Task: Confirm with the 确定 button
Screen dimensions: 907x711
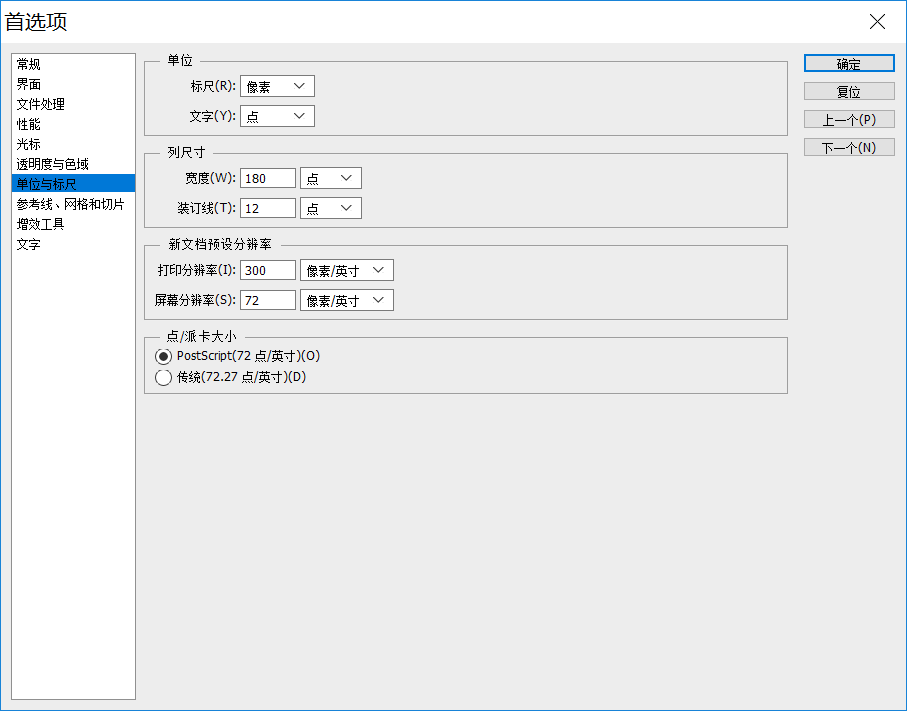Action: click(849, 64)
